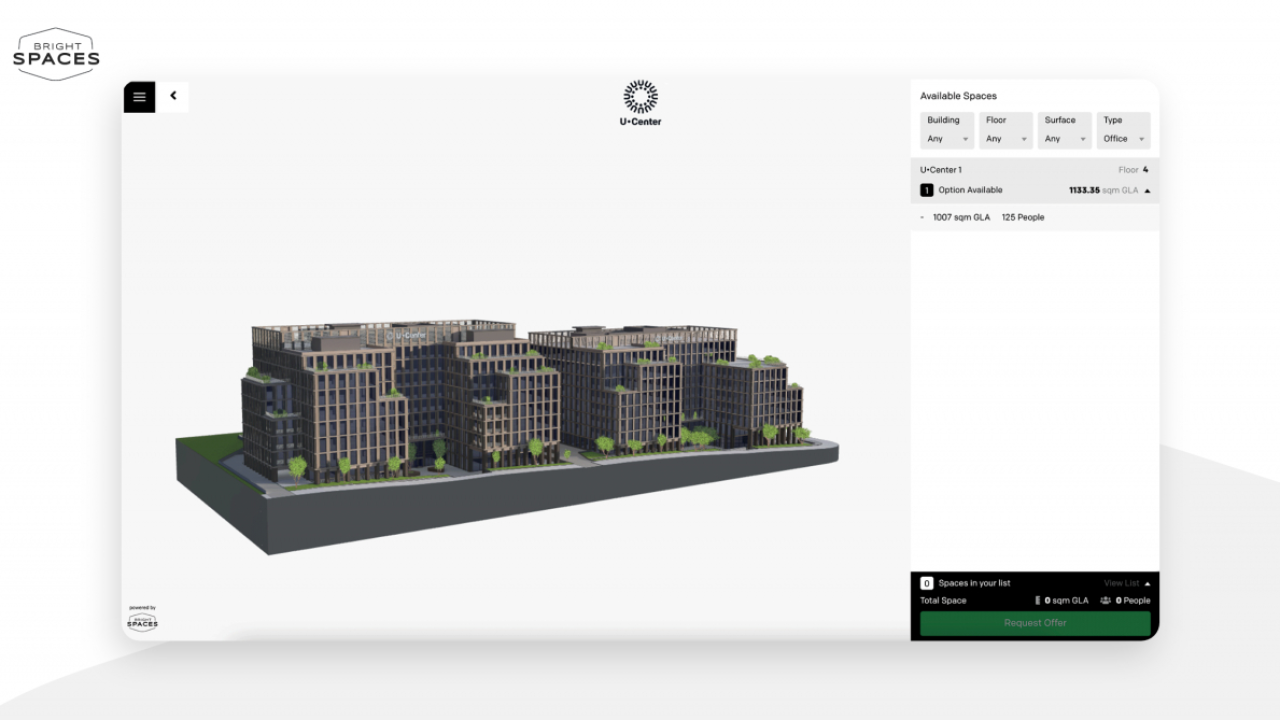This screenshot has height=720, width=1280.
Task: Select the 1007 sqm GLA space row
Action: tap(988, 217)
